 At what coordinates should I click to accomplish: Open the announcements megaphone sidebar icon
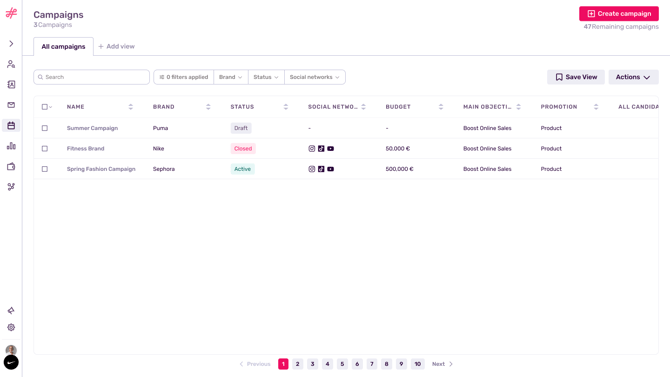coord(11,310)
